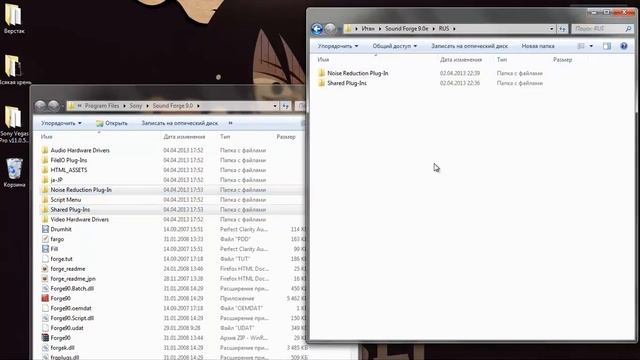Click Записать на оптический диск in RUS window
The height and width of the screenshot is (360, 640).
(x=469, y=46)
